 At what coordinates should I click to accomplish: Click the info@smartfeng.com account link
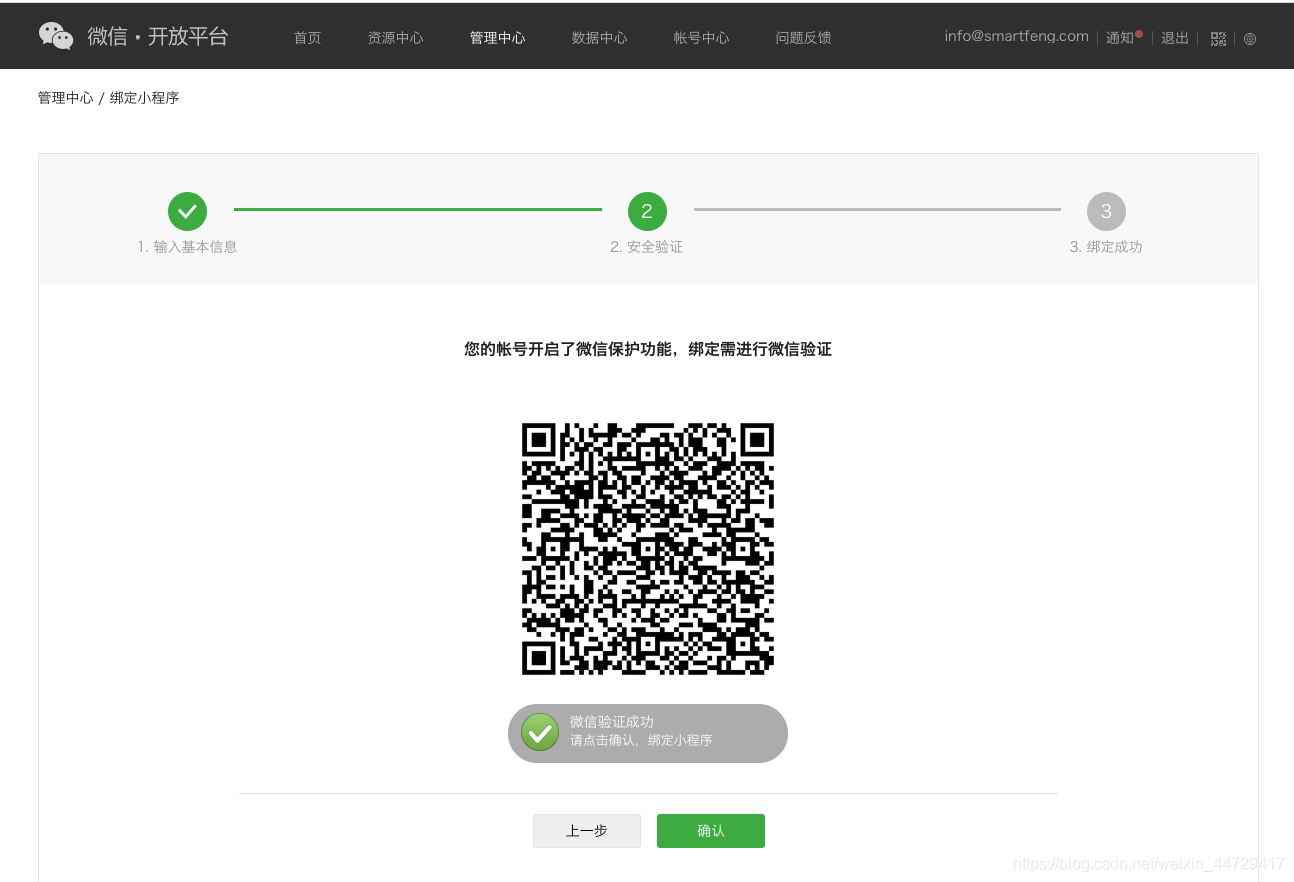[x=1016, y=36]
